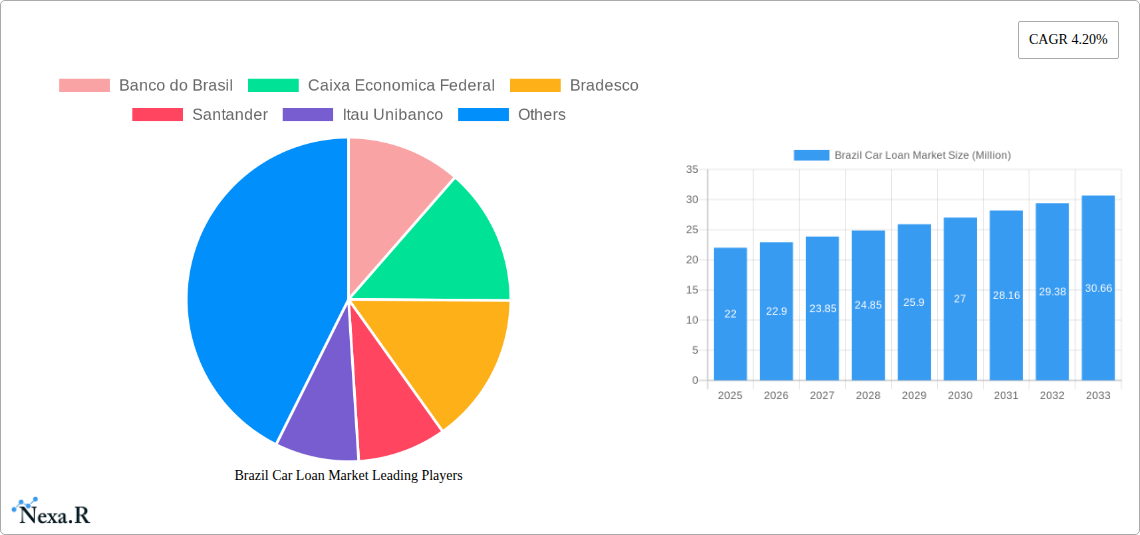Click the 2030 bar with value 27
The width and height of the screenshot is (1140, 535).
coord(960,299)
